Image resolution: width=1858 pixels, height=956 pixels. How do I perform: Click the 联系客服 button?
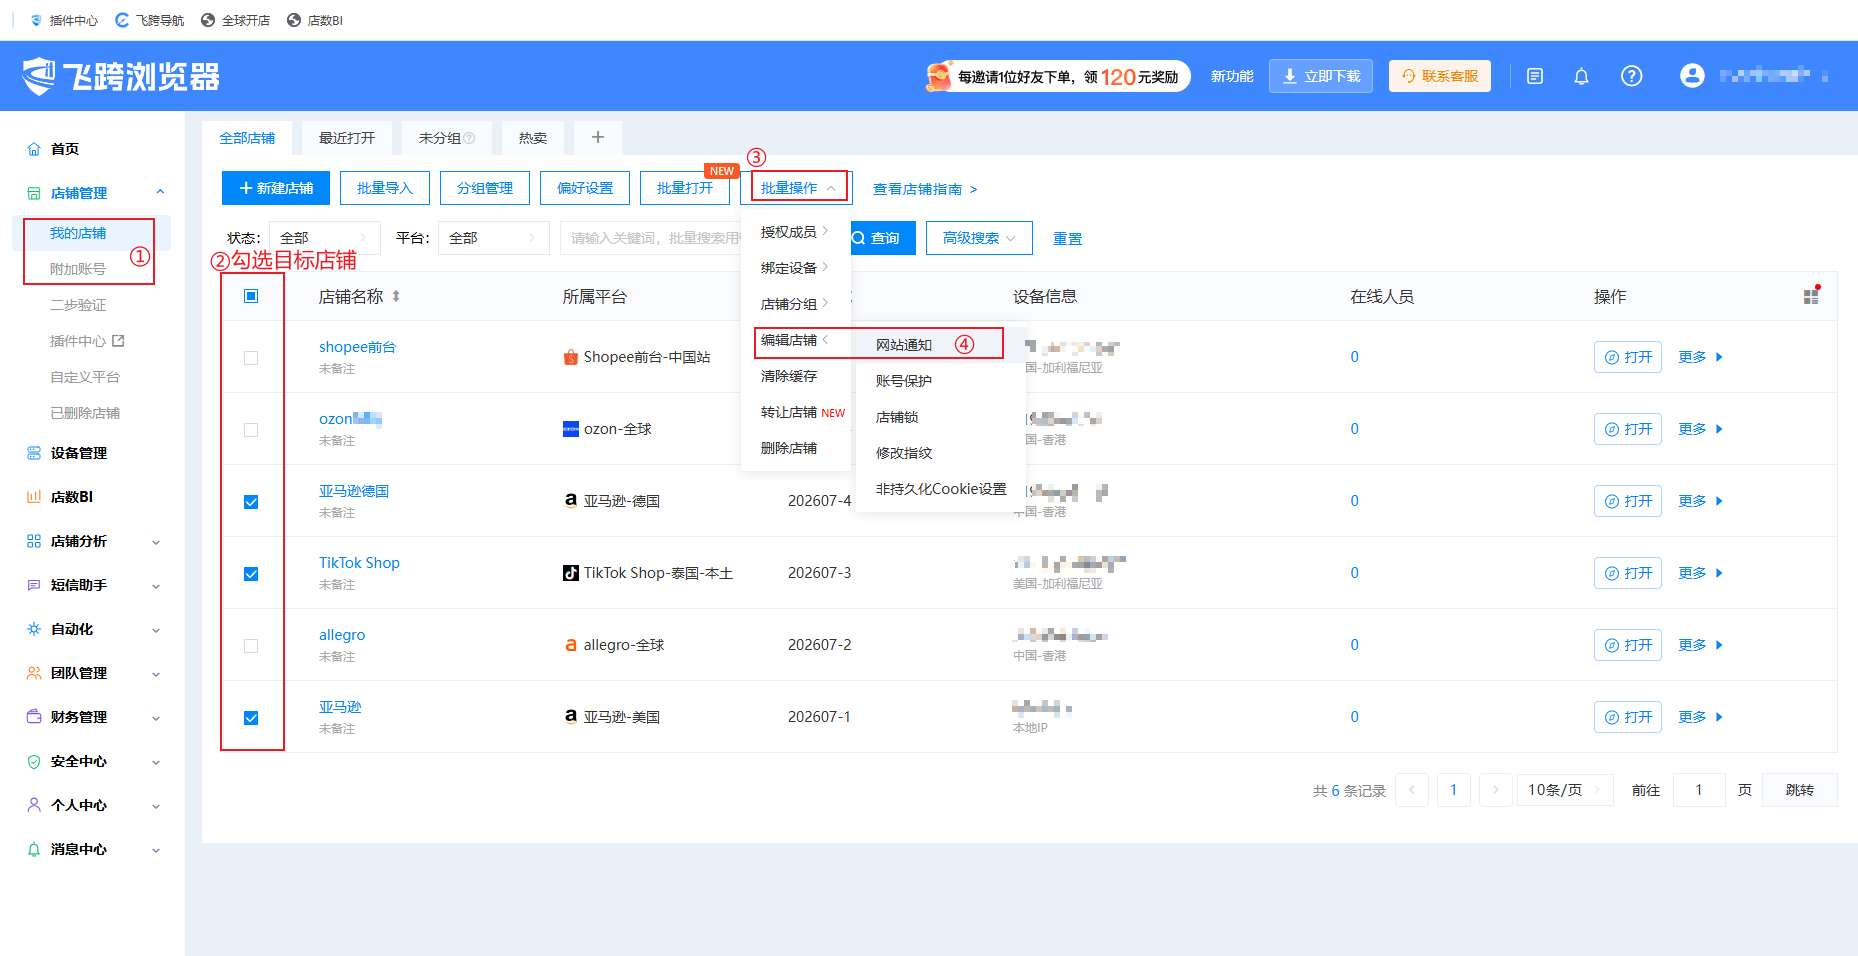point(1440,76)
